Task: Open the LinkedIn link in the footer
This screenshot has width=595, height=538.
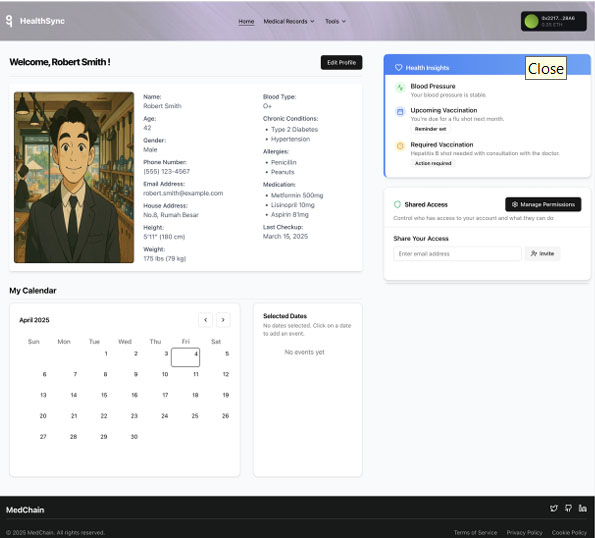Action: pyautogui.click(x=583, y=508)
